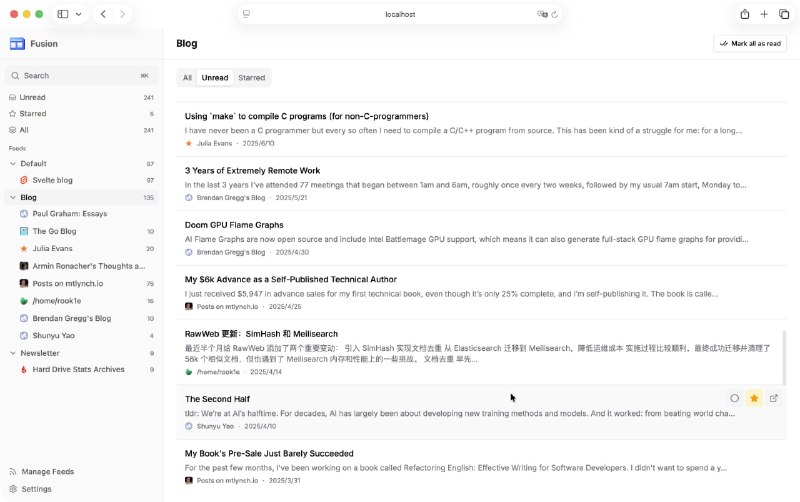
Task: Open The Second Half in external link
Action: [x=773, y=398]
